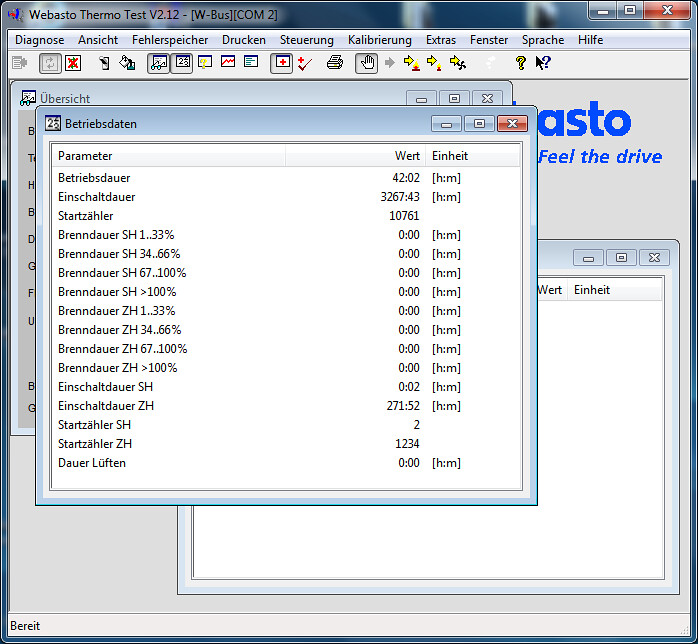This screenshot has width=698, height=644.
Task: Click the Bereit status bar text
Action: click(25, 626)
